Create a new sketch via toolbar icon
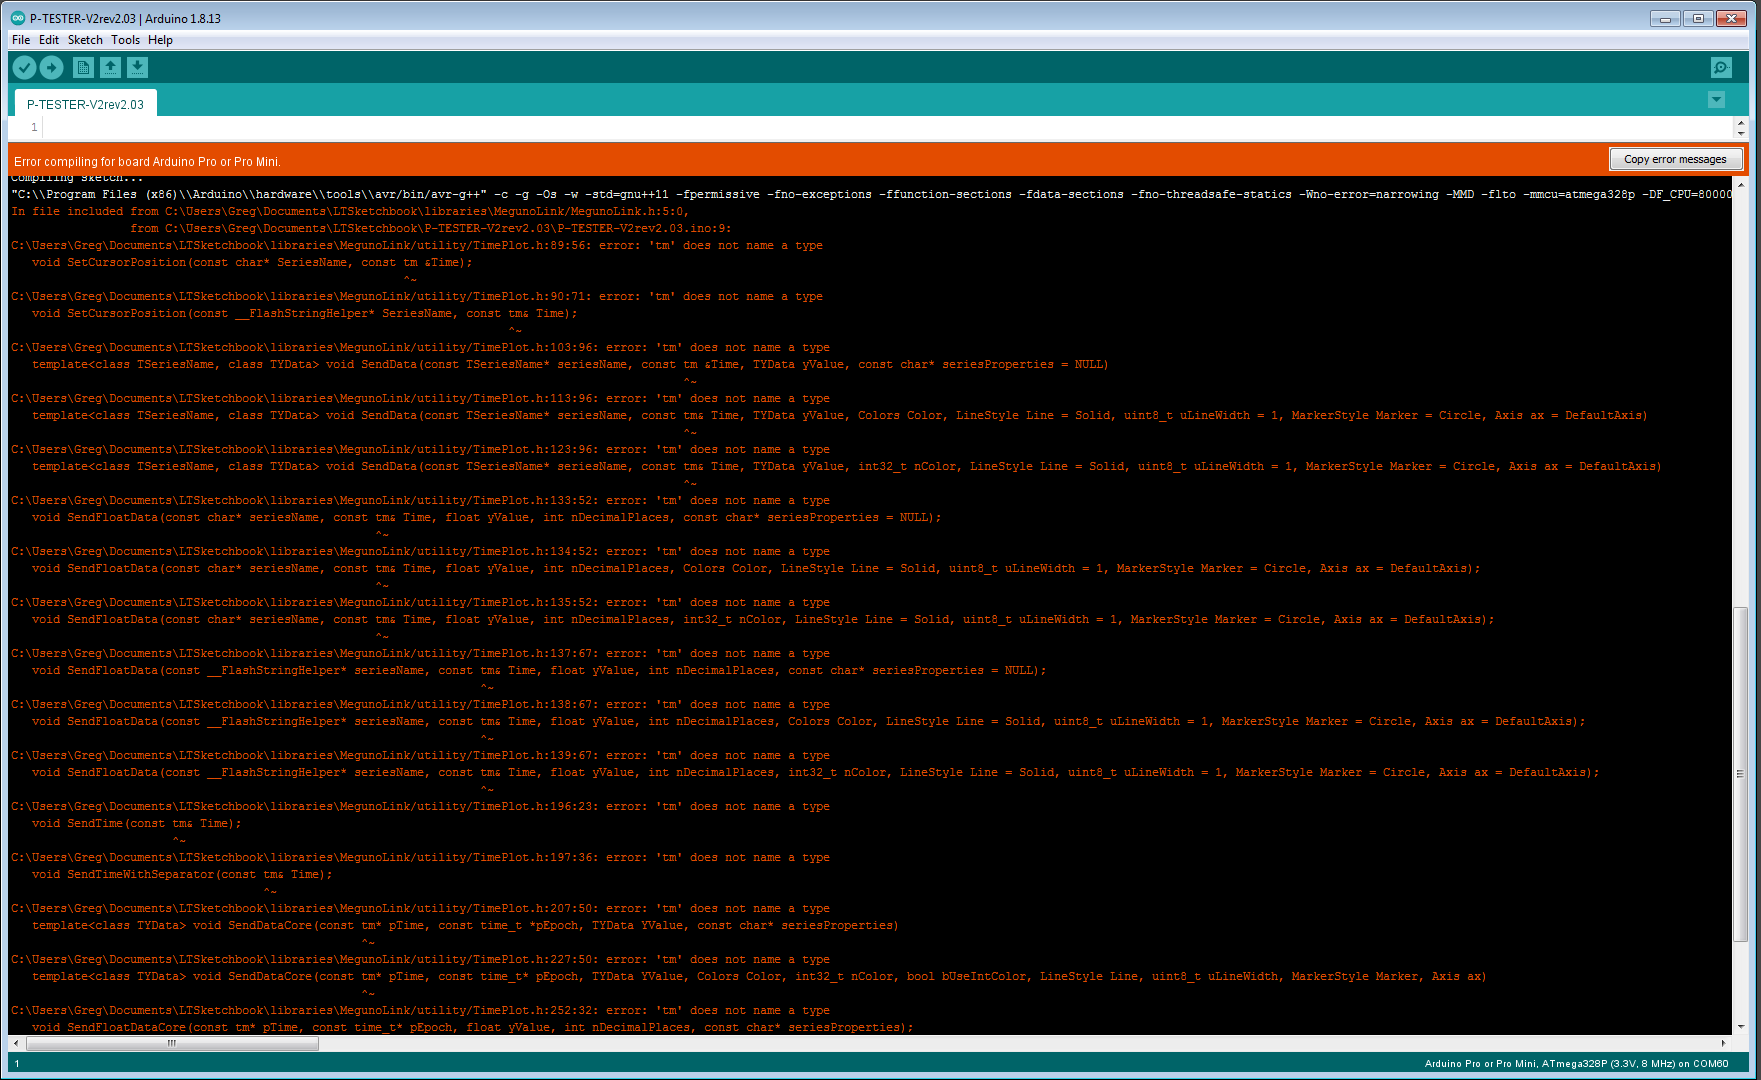The image size is (1761, 1080). pyautogui.click(x=83, y=67)
